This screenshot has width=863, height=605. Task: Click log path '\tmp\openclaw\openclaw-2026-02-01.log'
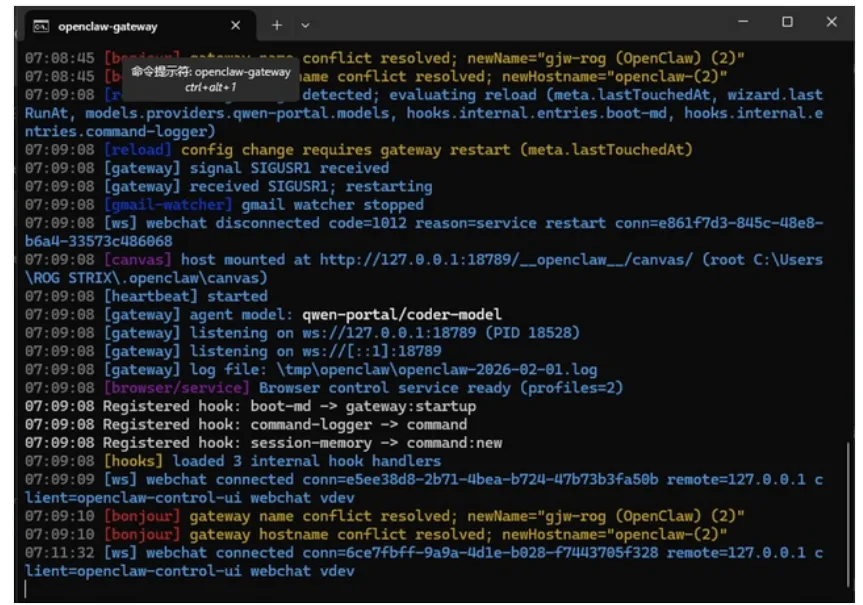click(x=436, y=369)
